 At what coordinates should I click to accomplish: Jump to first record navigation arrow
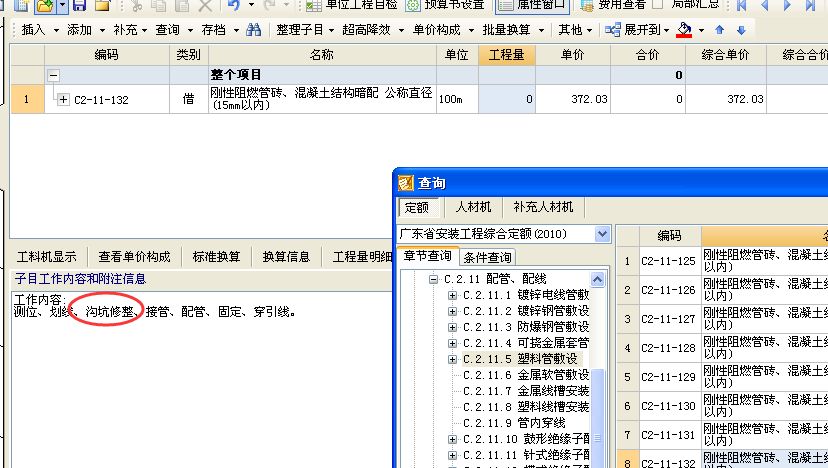[x=741, y=5]
